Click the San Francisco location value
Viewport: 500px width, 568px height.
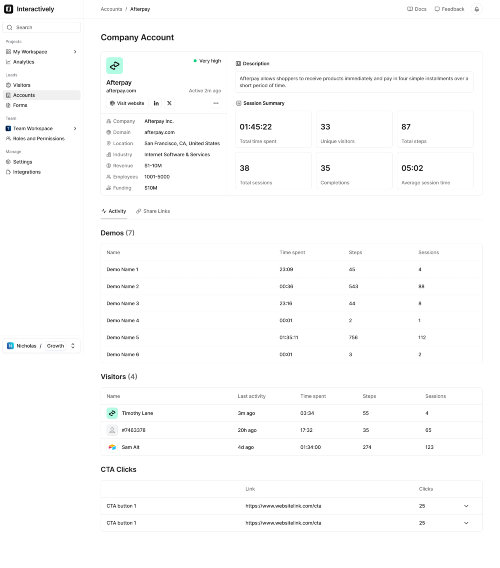[182, 143]
